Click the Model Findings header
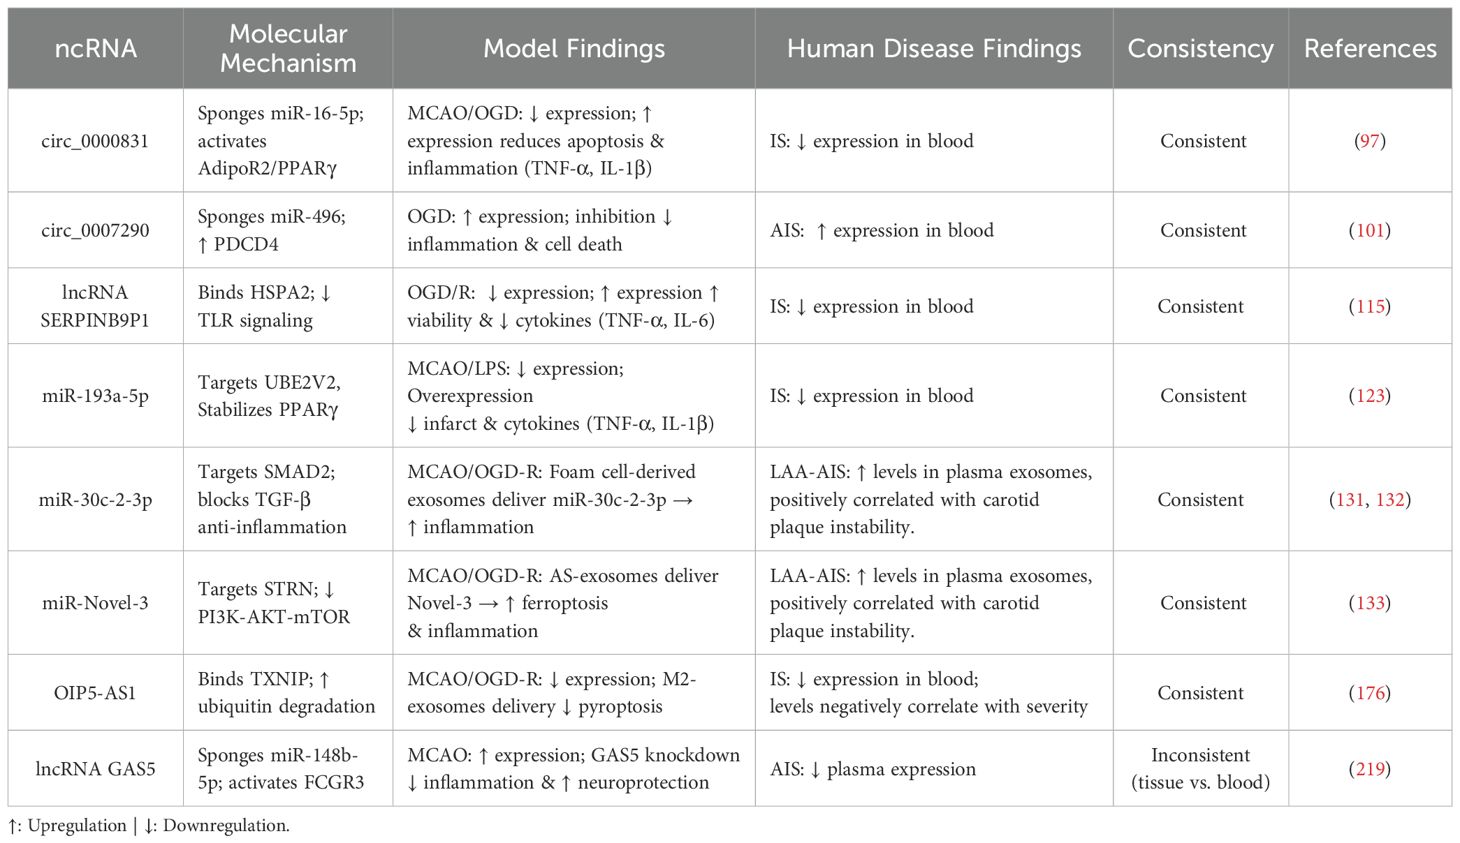 click(x=574, y=49)
